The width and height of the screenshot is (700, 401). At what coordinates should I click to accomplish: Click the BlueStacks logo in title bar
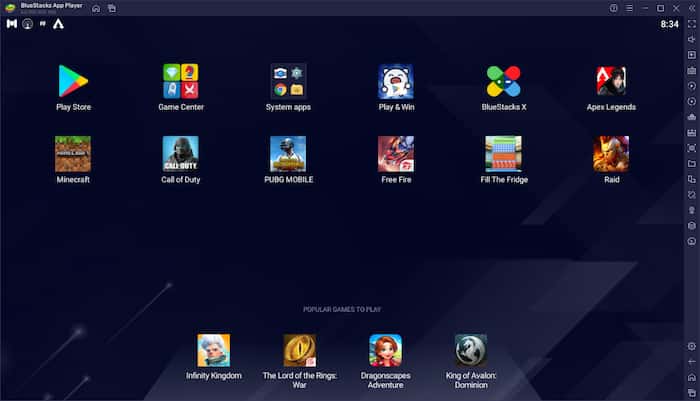point(10,8)
